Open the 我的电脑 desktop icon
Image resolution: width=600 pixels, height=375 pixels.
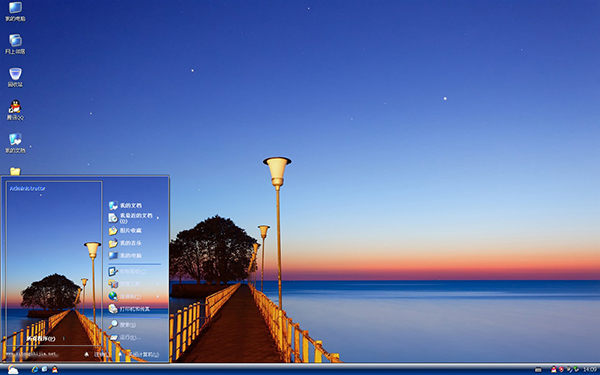[15, 11]
